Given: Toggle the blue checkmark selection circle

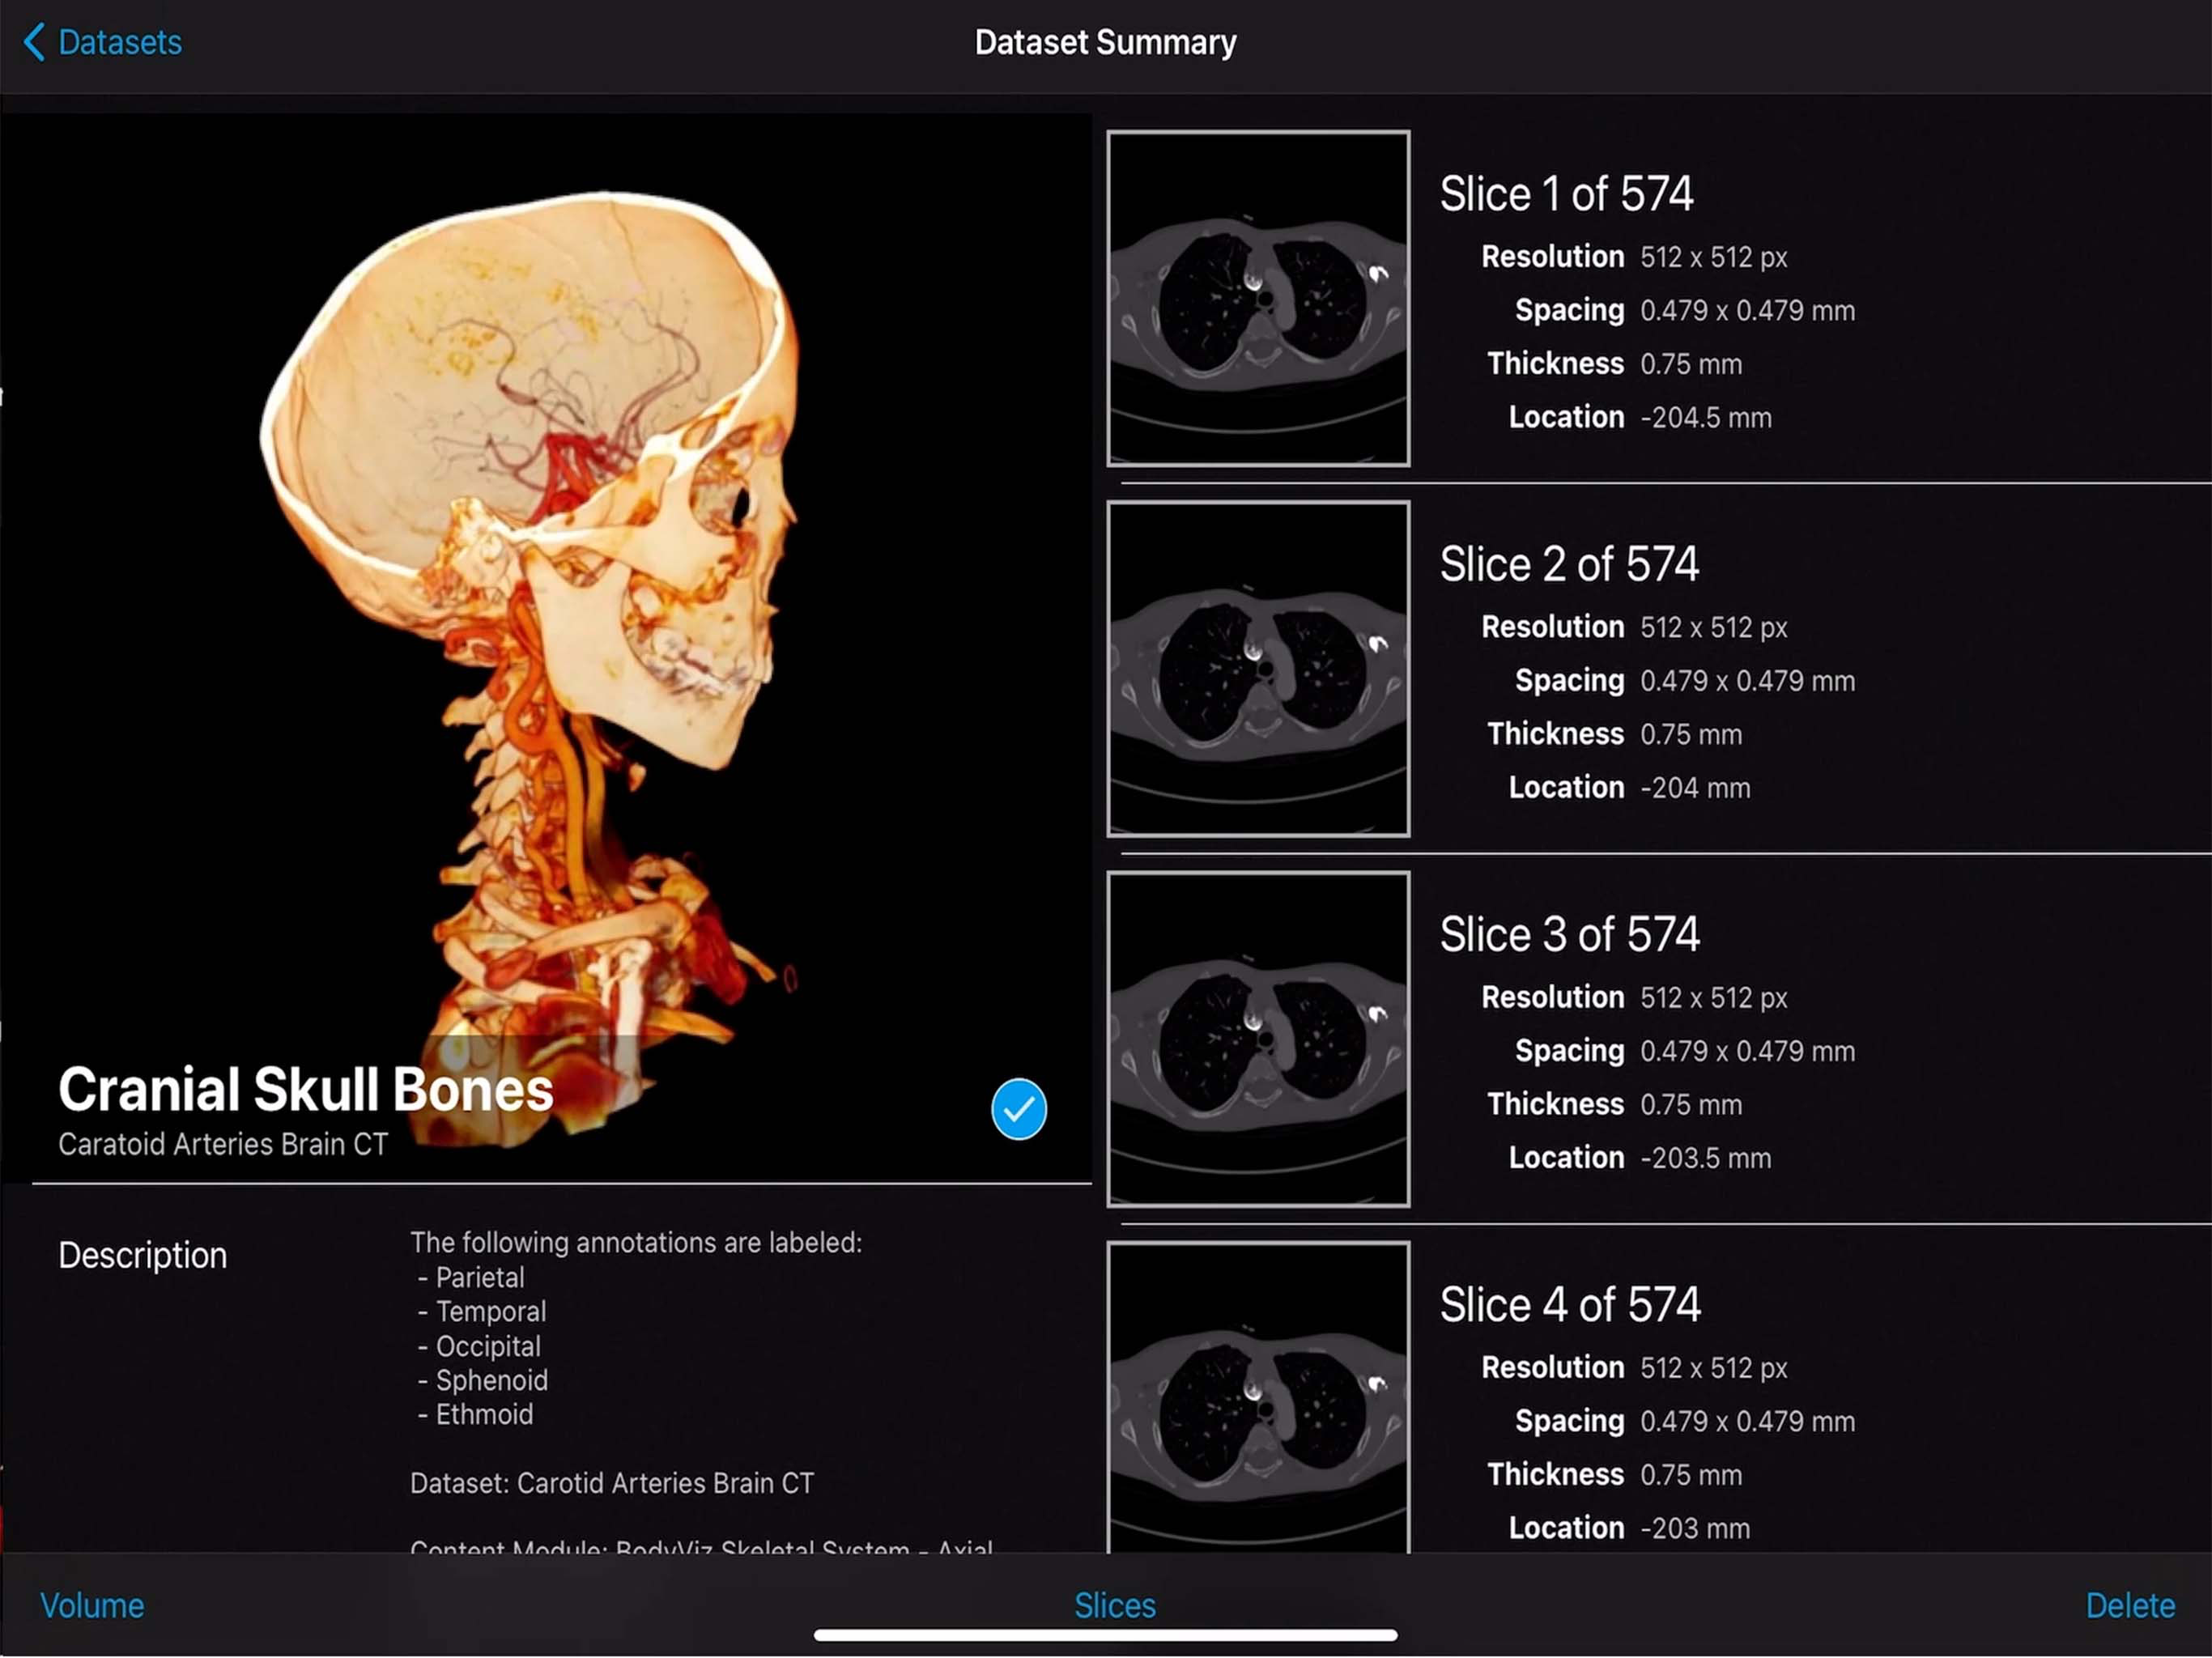Looking at the screenshot, I should tap(1018, 1109).
